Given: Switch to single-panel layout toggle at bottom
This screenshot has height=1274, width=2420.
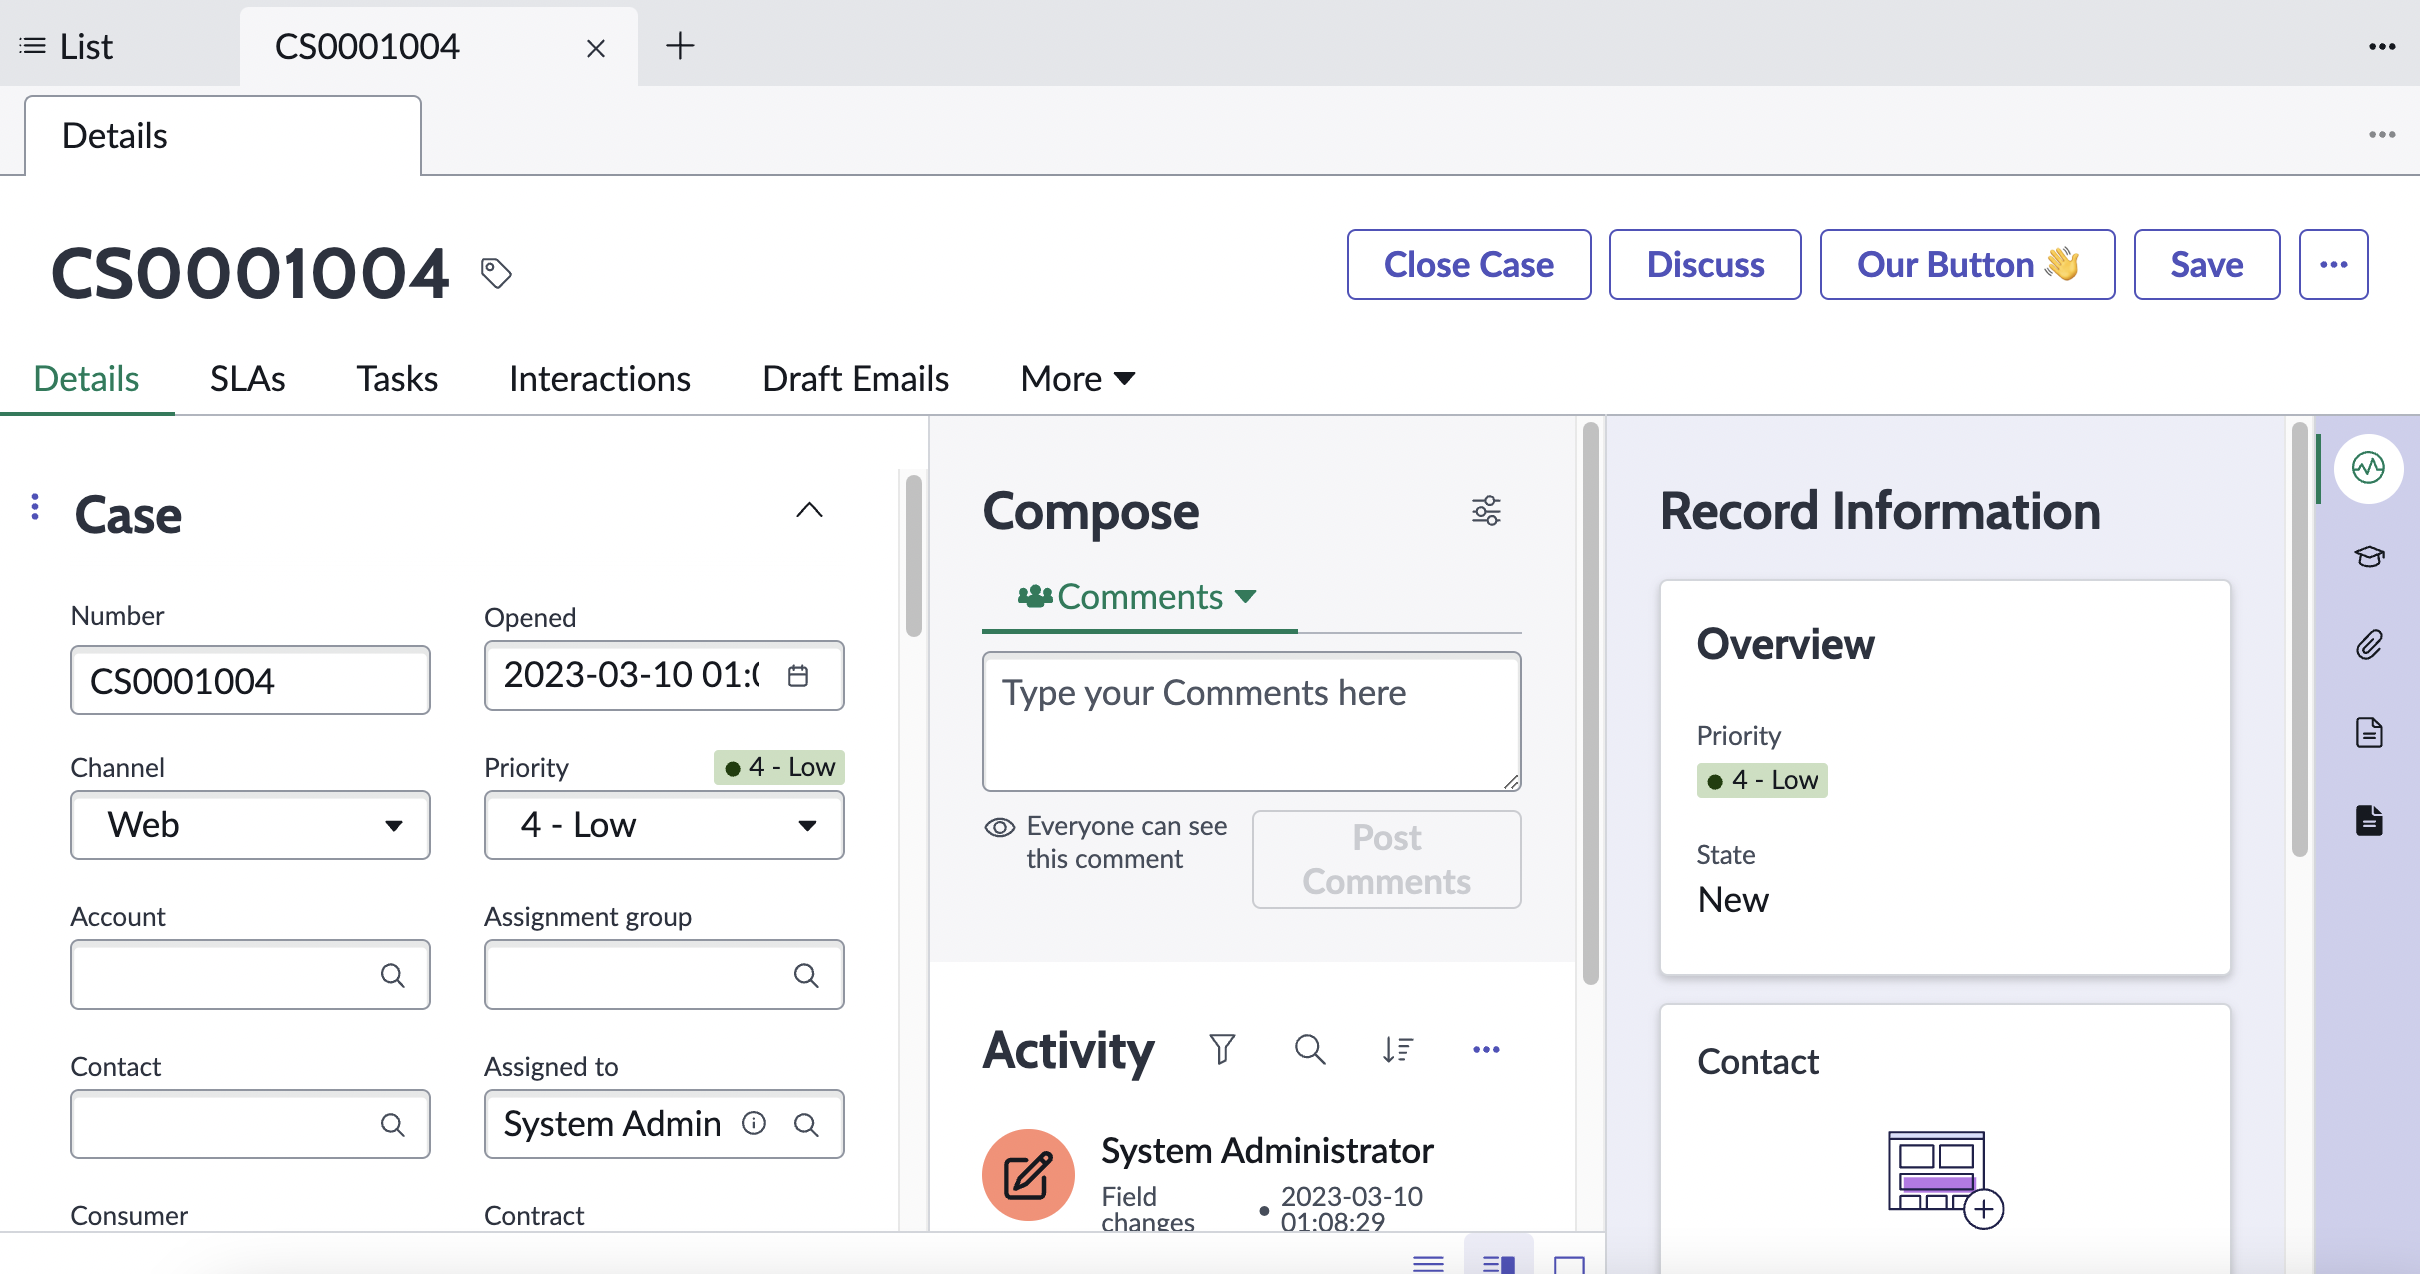Looking at the screenshot, I should click(1569, 1264).
